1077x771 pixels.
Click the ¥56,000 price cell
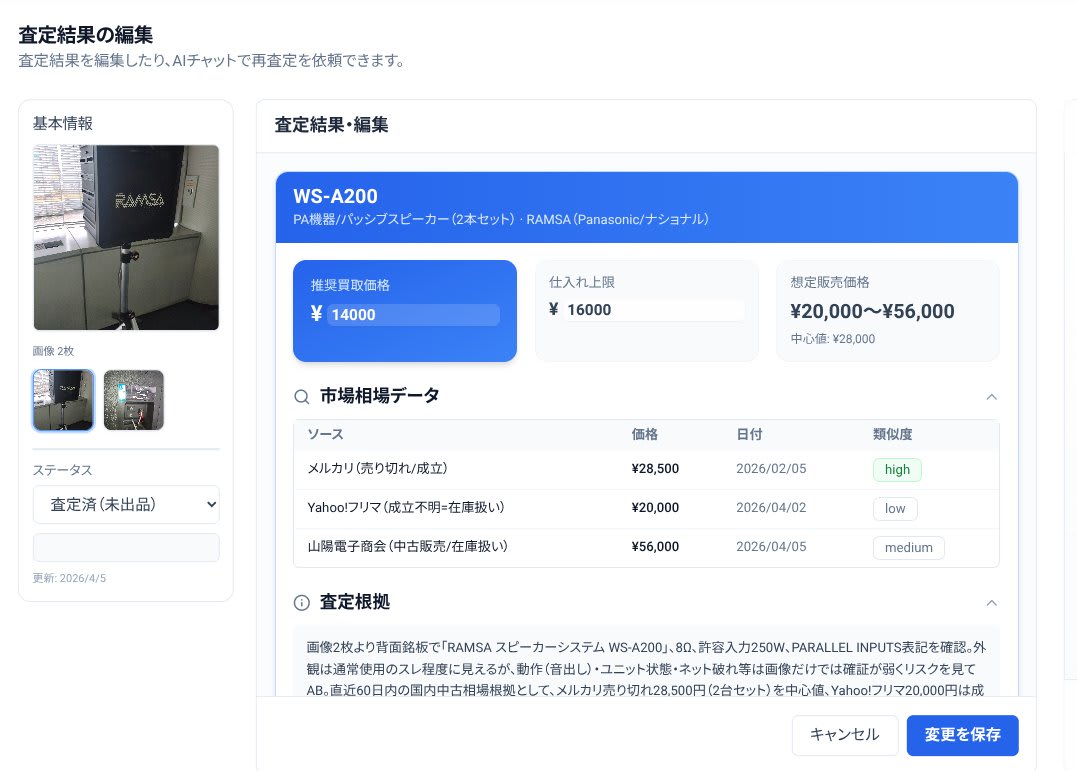pos(655,547)
